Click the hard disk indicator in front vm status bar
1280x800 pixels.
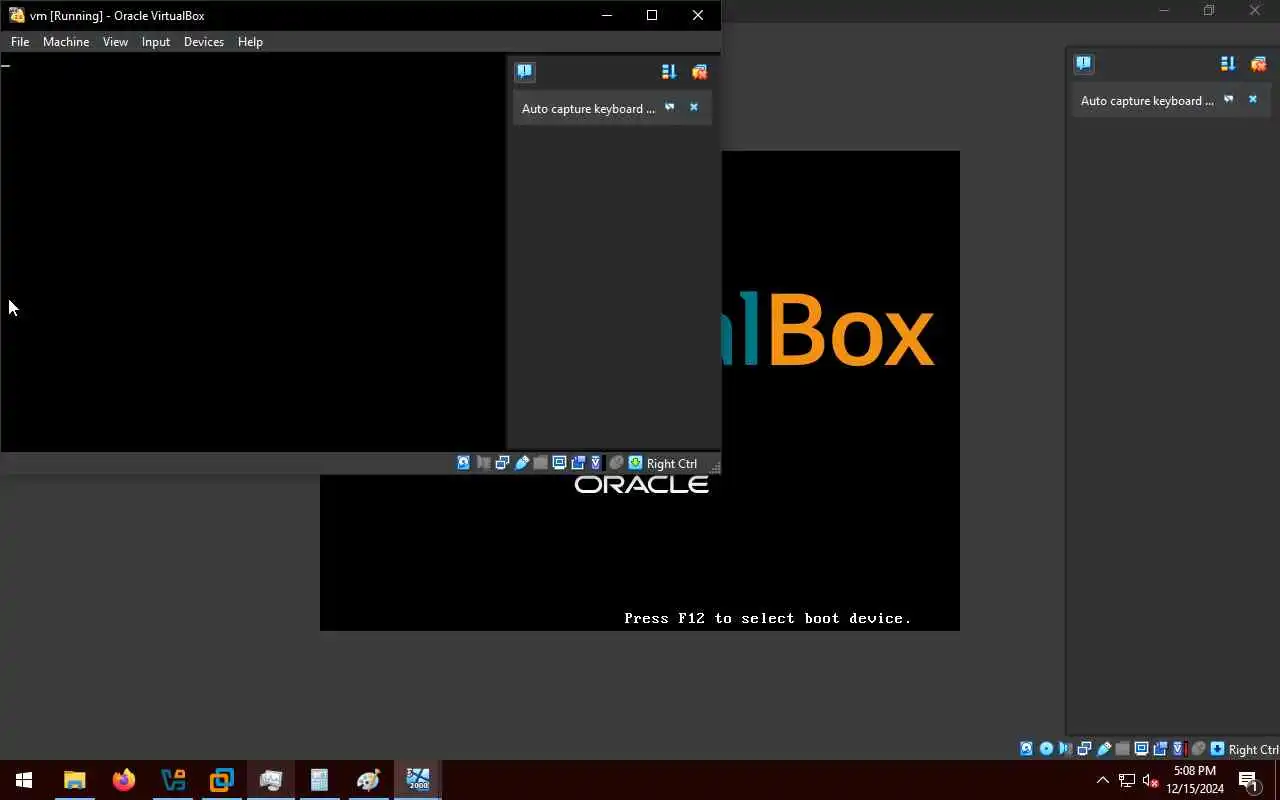pos(463,463)
